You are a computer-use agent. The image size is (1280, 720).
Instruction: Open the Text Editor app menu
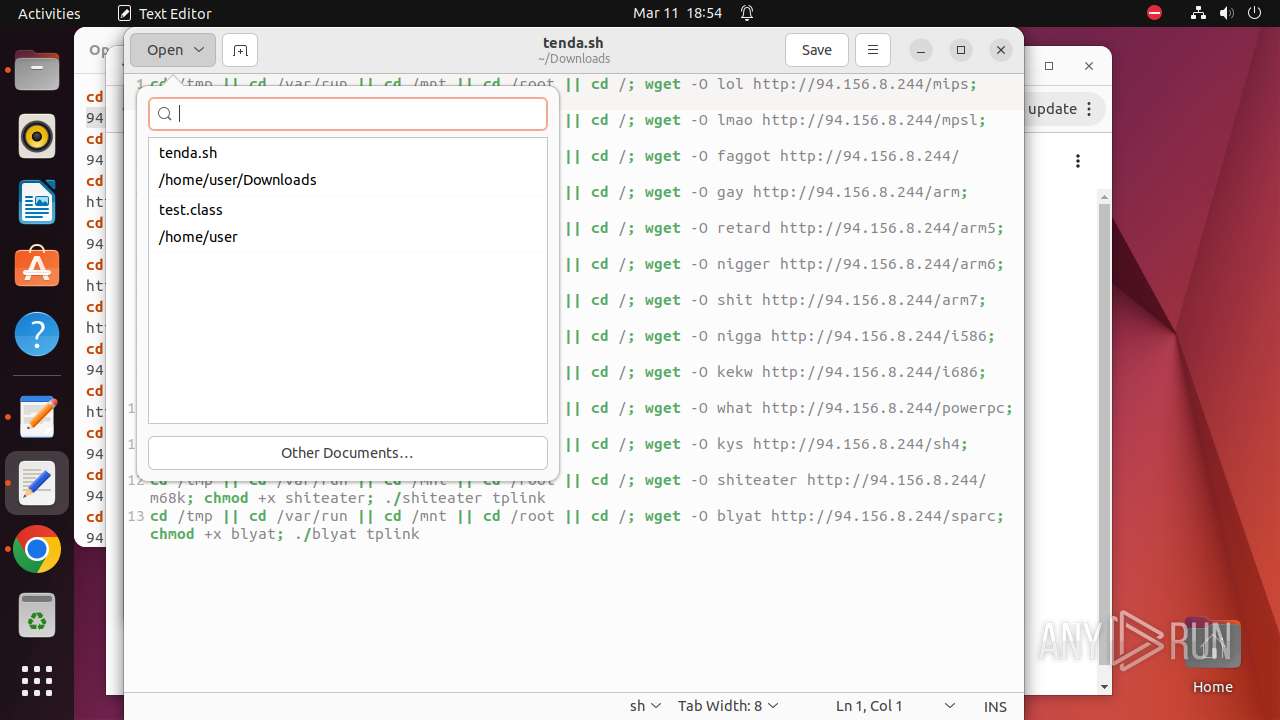click(164, 13)
